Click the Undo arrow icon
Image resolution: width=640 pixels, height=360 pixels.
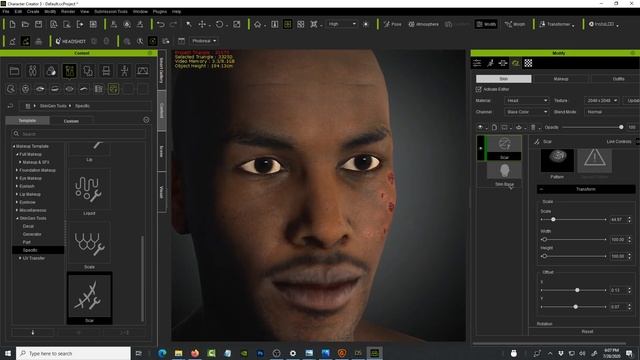160,24
